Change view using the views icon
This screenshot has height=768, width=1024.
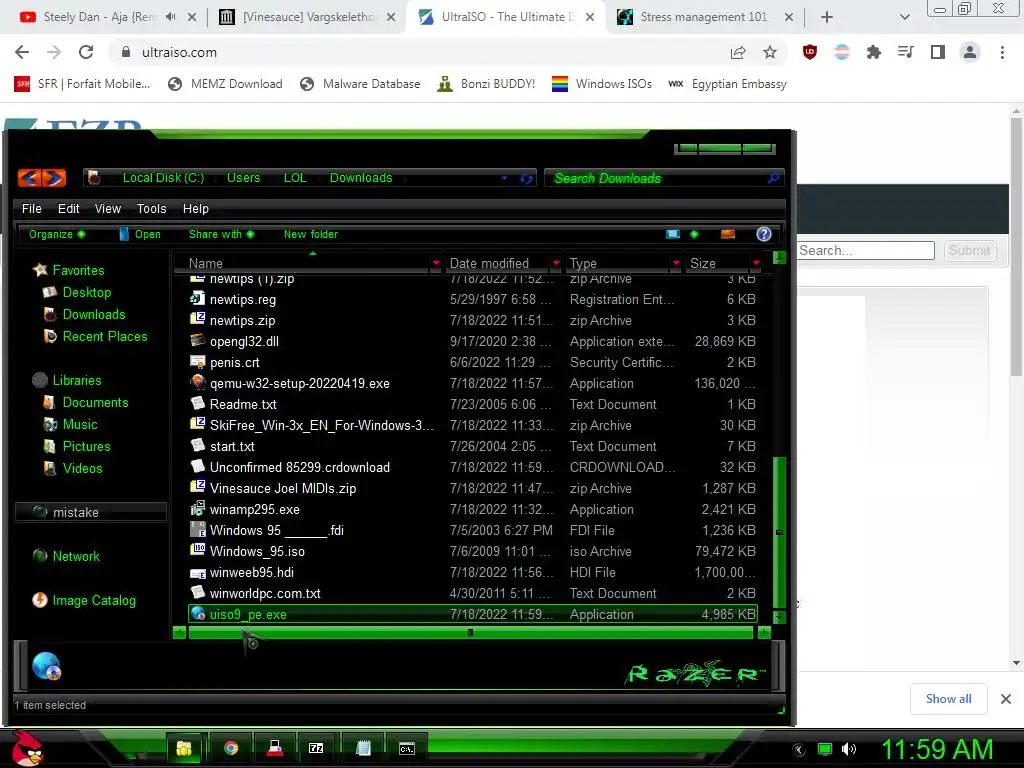tap(673, 234)
